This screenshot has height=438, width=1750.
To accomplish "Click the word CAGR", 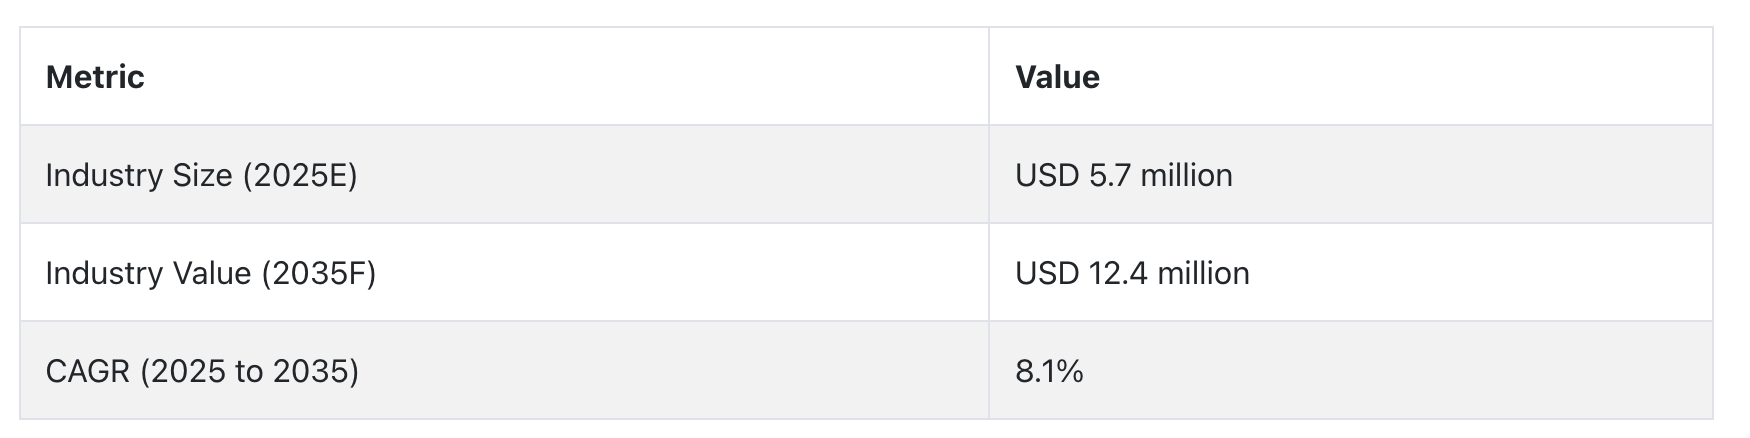I will coord(88,372).
